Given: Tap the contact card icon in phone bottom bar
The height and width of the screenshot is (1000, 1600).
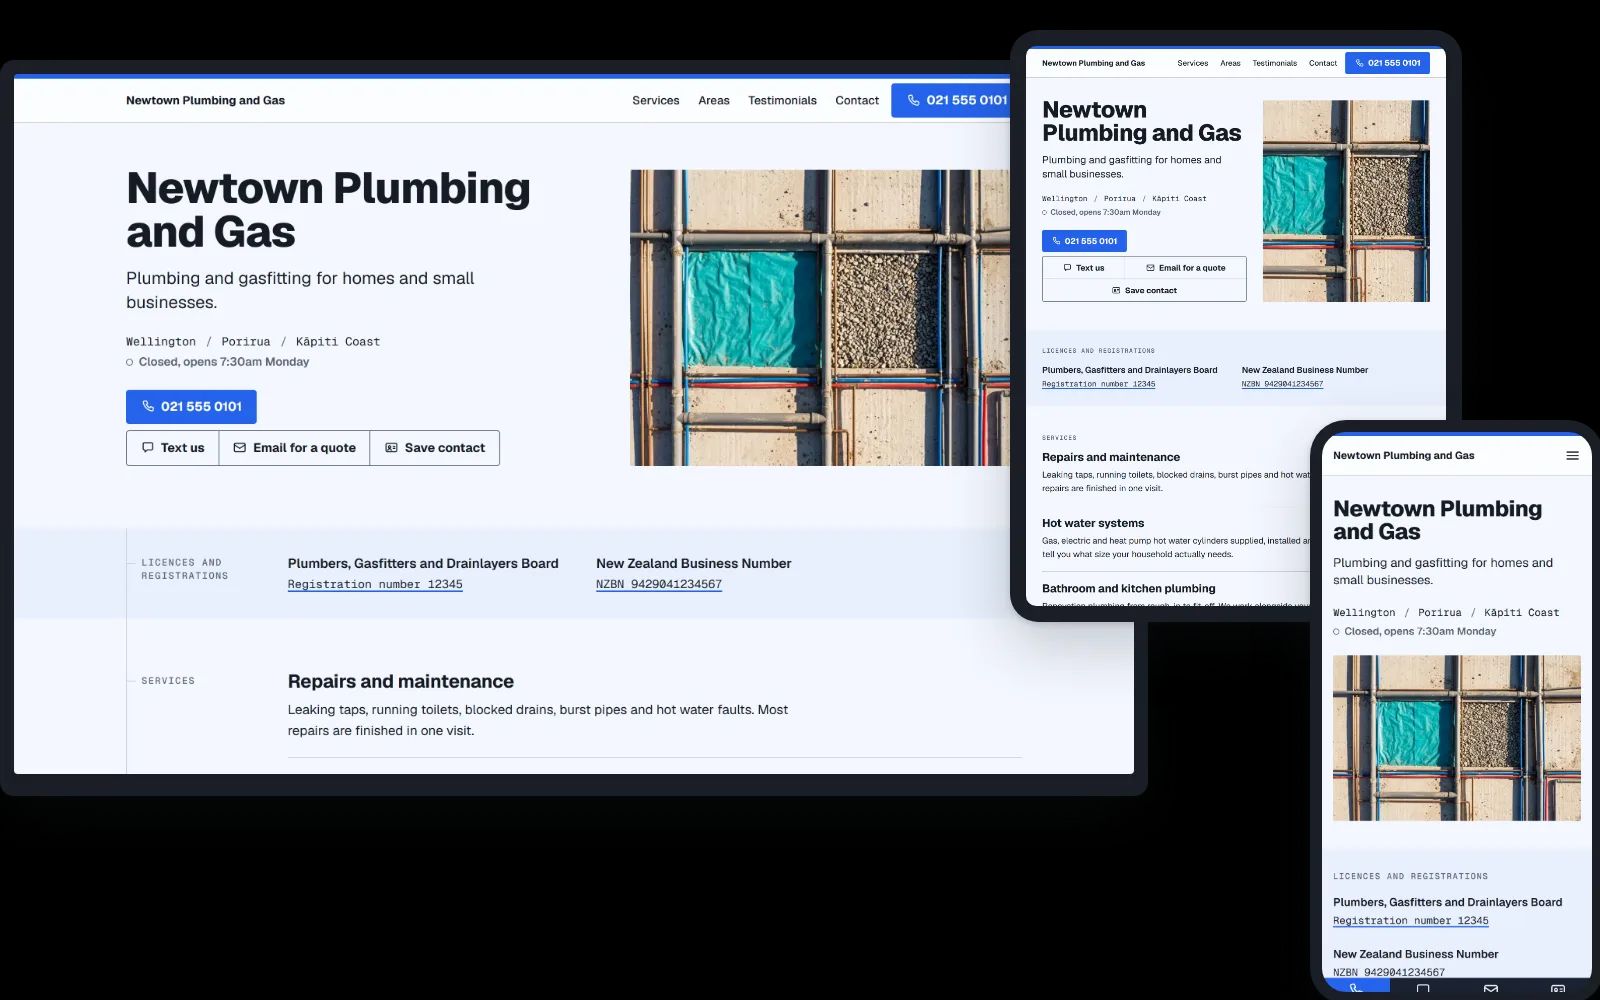Looking at the screenshot, I should [1557, 989].
